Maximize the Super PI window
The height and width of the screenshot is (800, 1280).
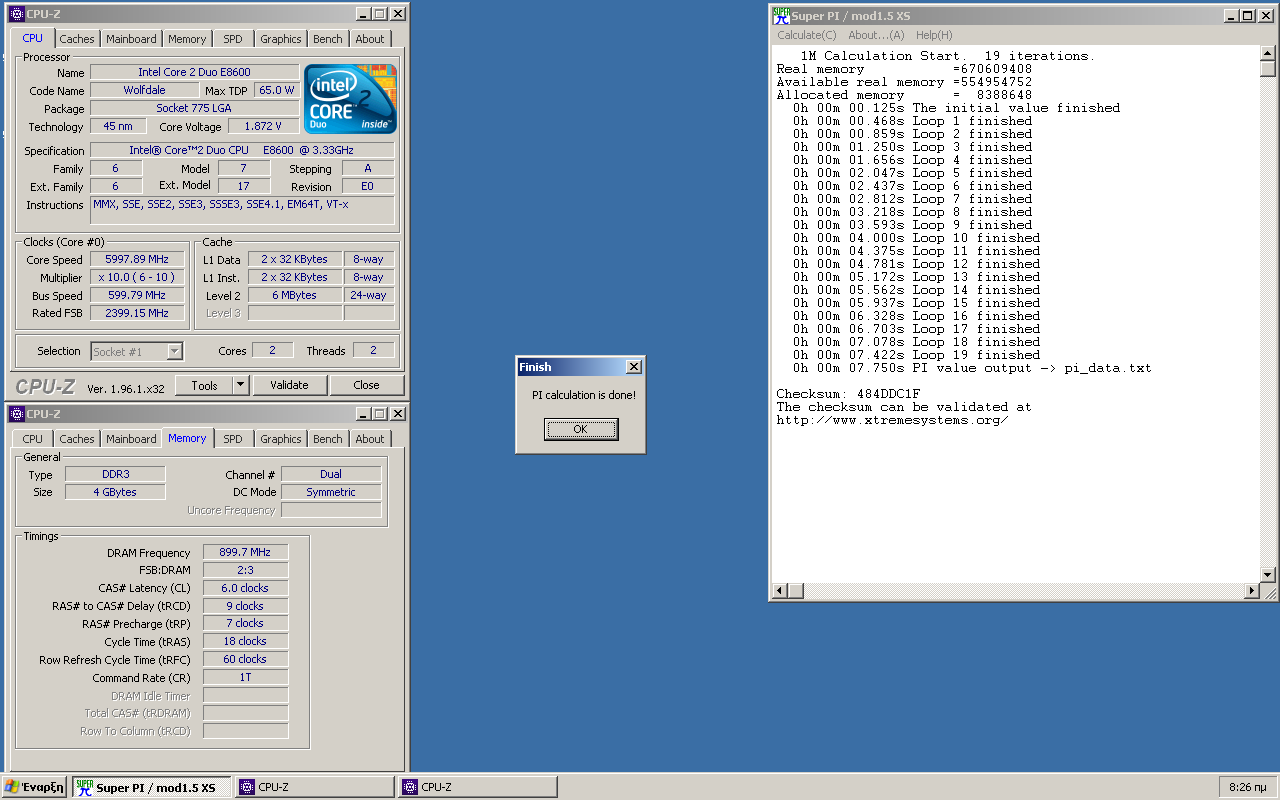1248,15
